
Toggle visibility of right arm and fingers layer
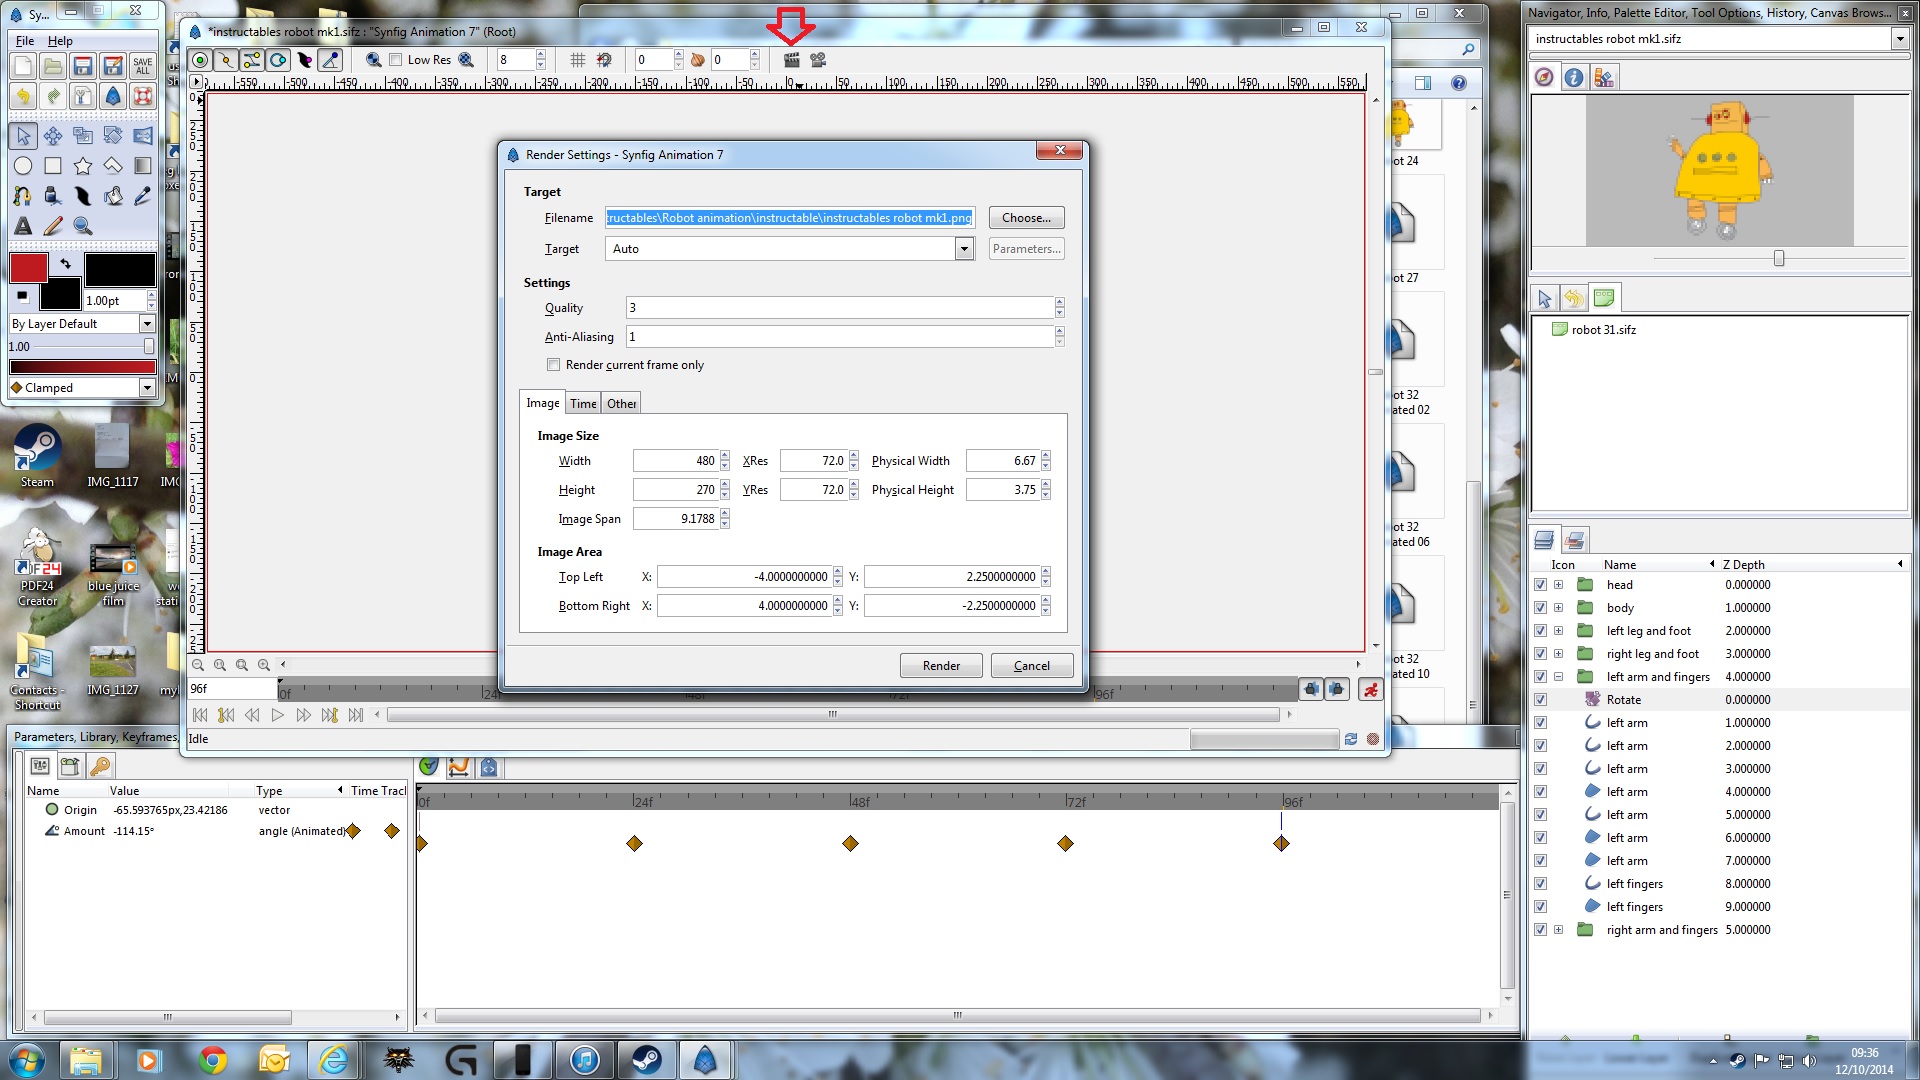tap(1541, 930)
